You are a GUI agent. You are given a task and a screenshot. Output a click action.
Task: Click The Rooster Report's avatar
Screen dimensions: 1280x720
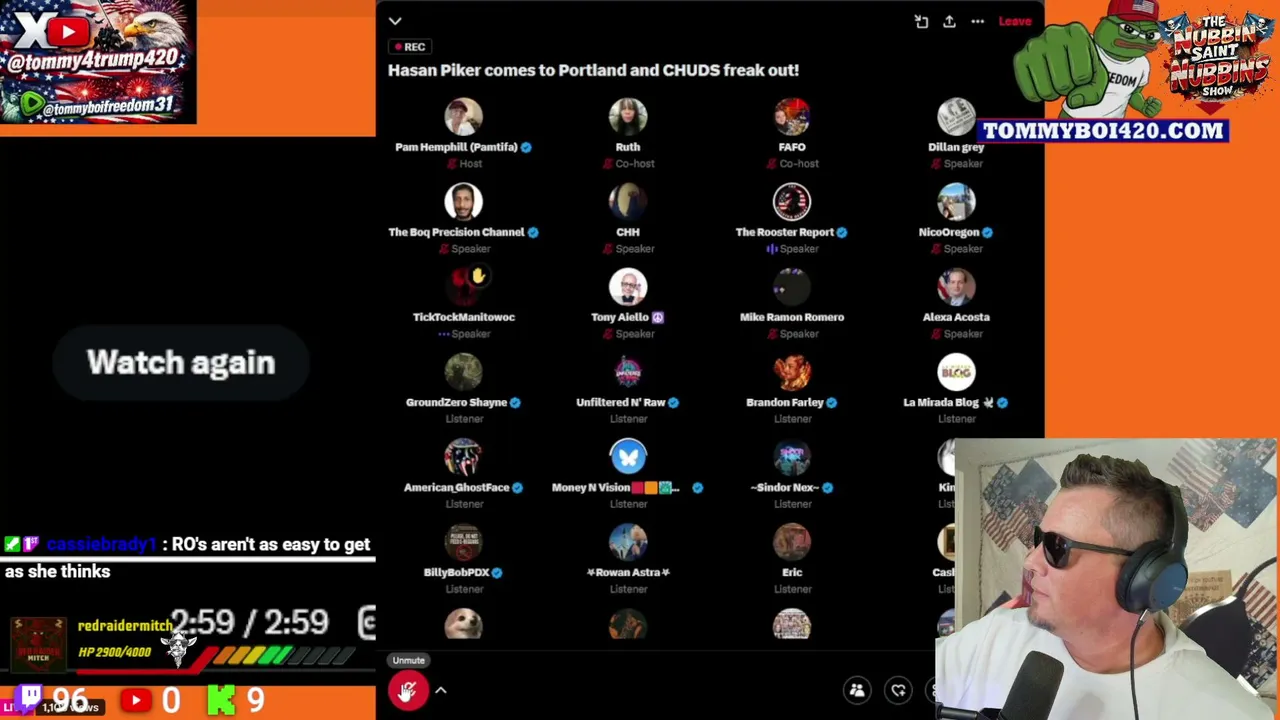coord(792,202)
